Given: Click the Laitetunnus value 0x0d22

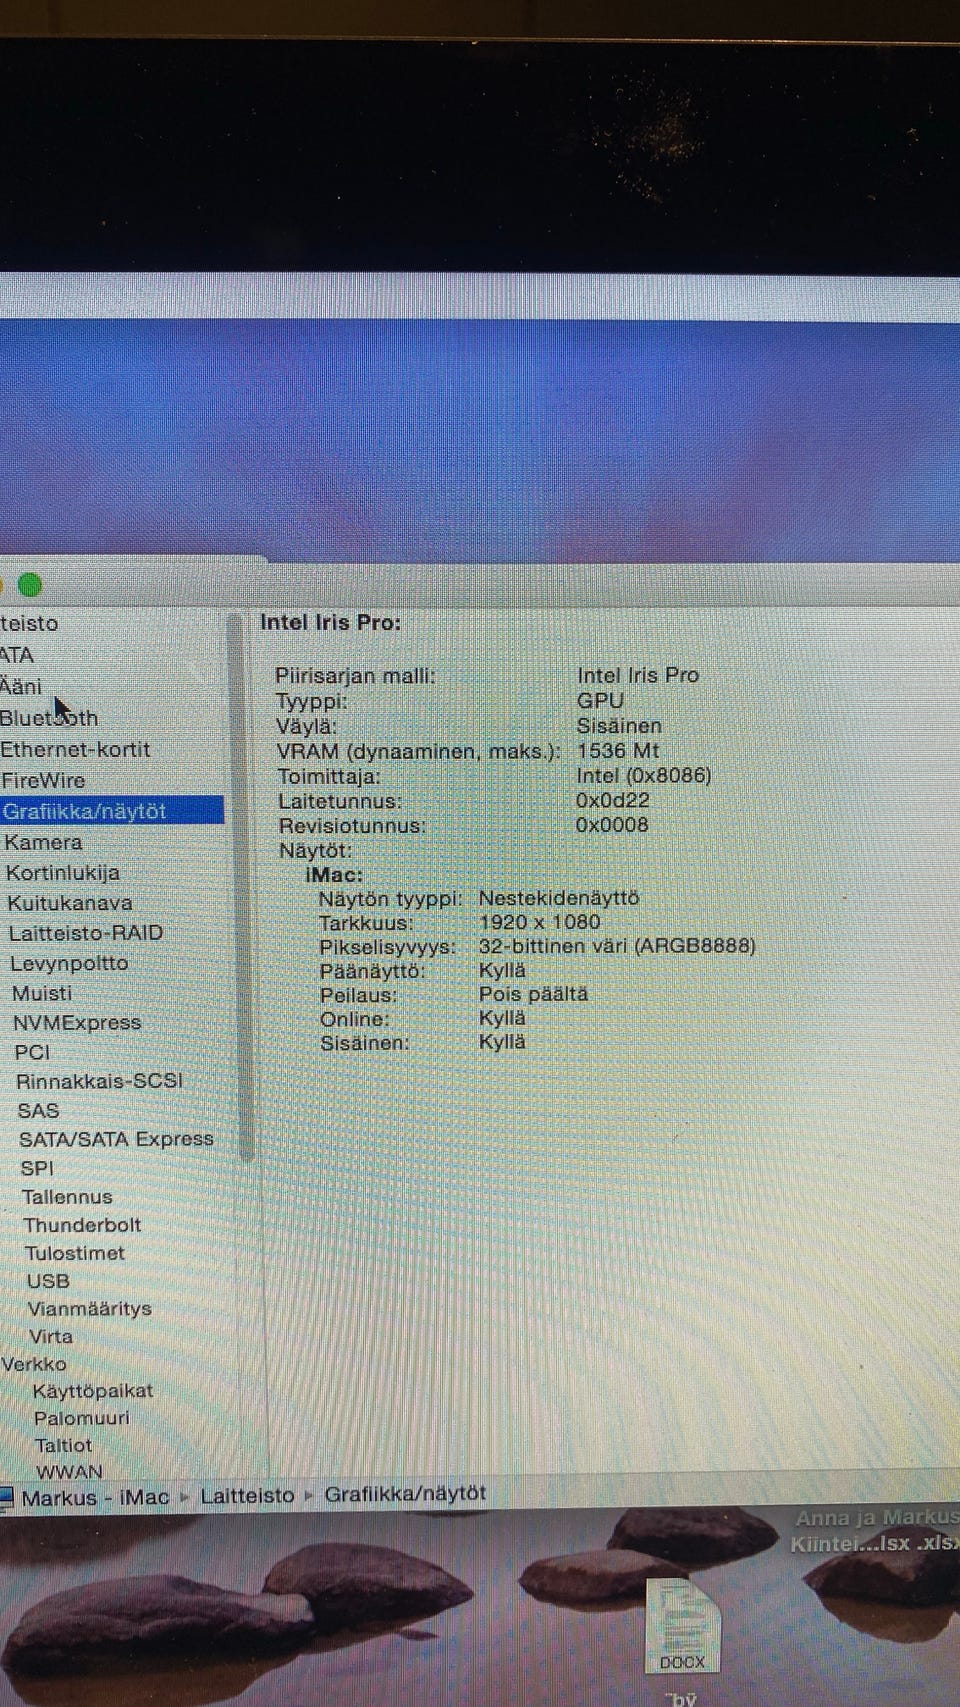Looking at the screenshot, I should click(613, 801).
